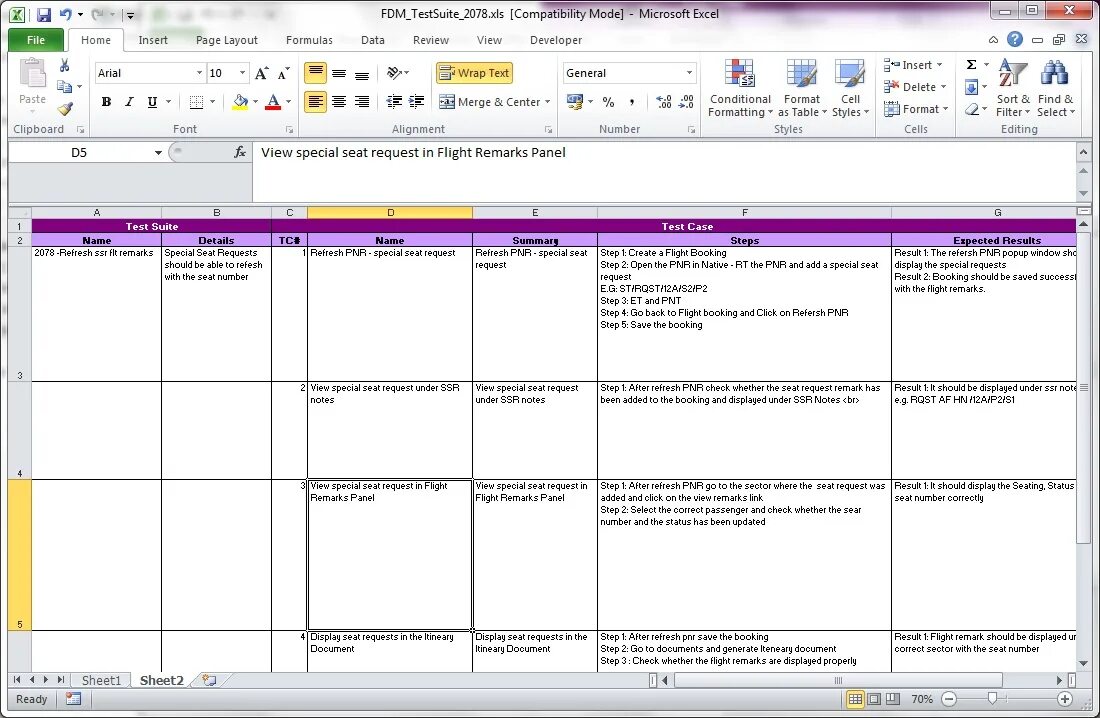Apply Center horizontal alignment
The image size is (1100, 718).
click(x=339, y=102)
